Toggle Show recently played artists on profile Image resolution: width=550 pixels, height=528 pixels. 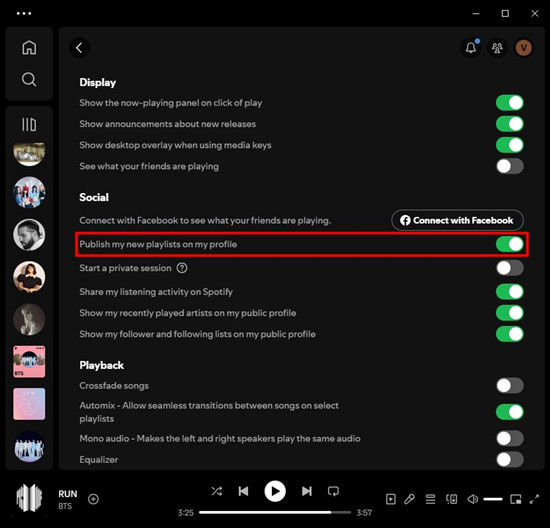point(510,313)
